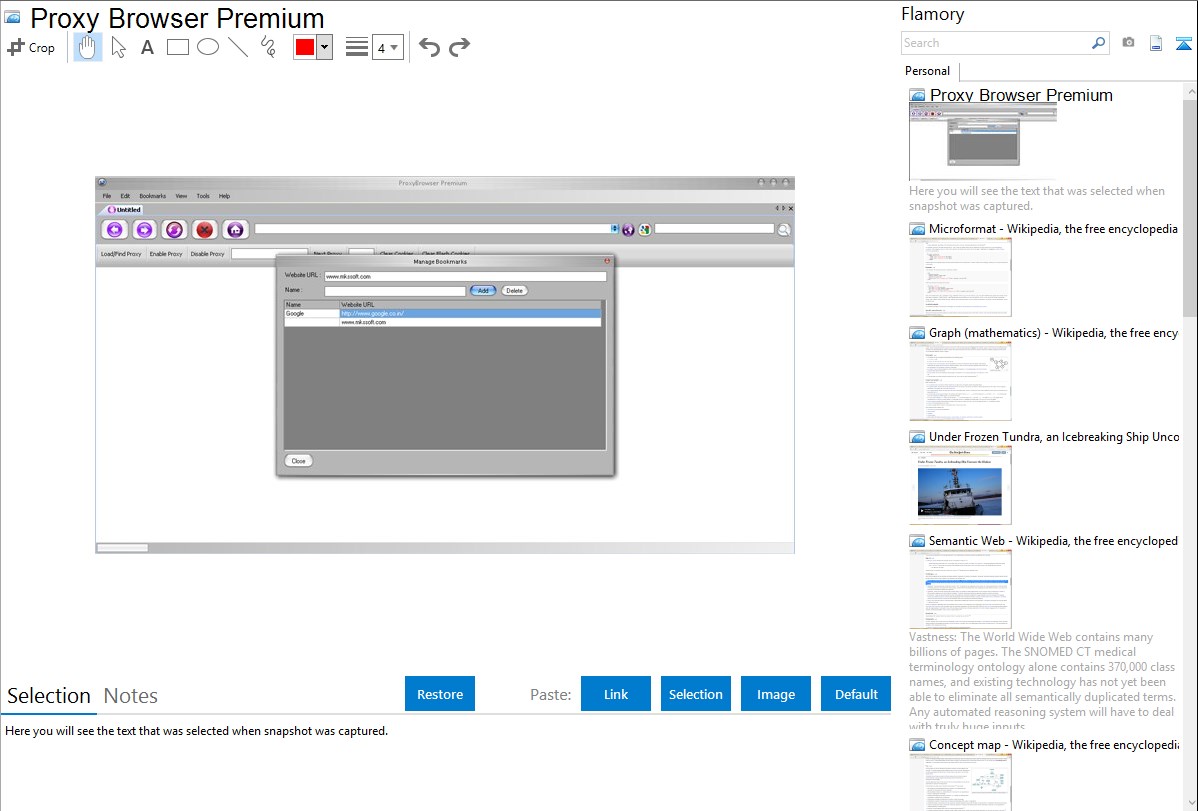
Task: Select the Crop tool
Action: [x=31, y=47]
